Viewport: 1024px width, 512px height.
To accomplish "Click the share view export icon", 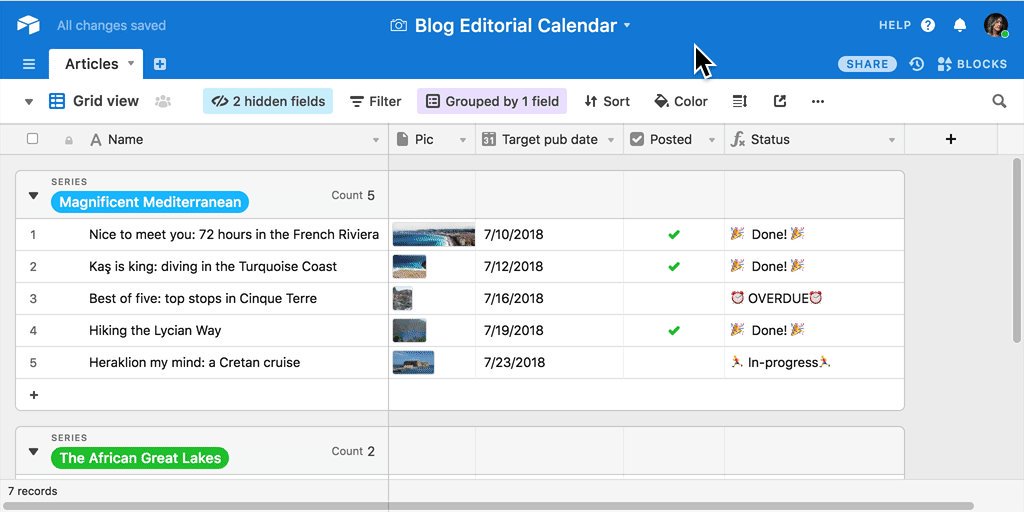I will pyautogui.click(x=780, y=101).
